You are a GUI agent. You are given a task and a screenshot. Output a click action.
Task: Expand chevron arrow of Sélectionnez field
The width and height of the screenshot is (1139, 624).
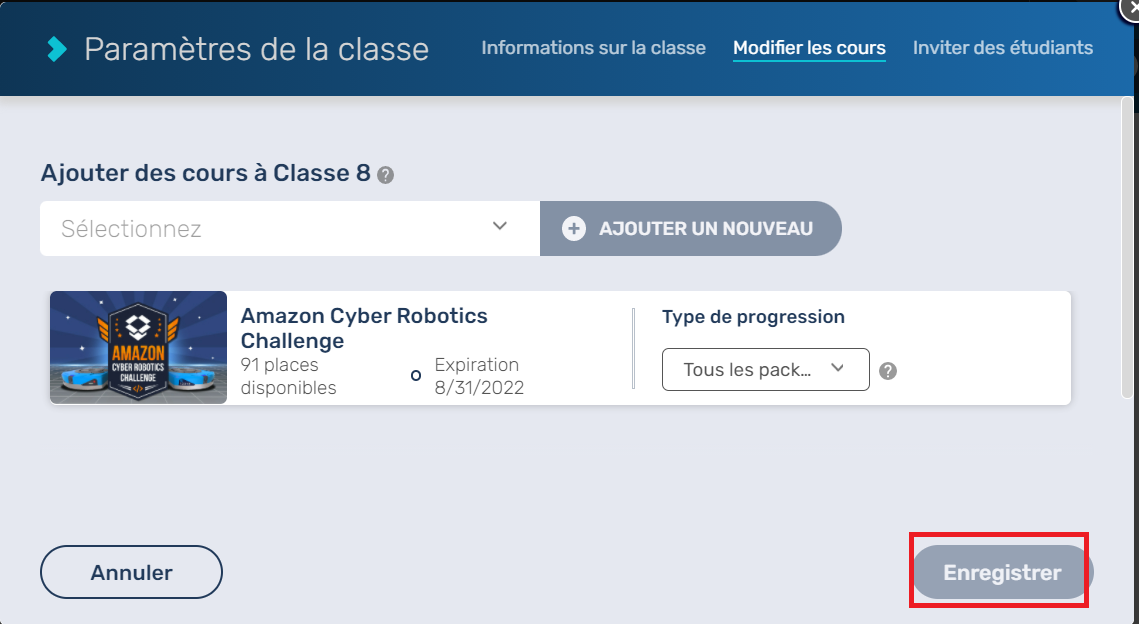click(x=501, y=226)
